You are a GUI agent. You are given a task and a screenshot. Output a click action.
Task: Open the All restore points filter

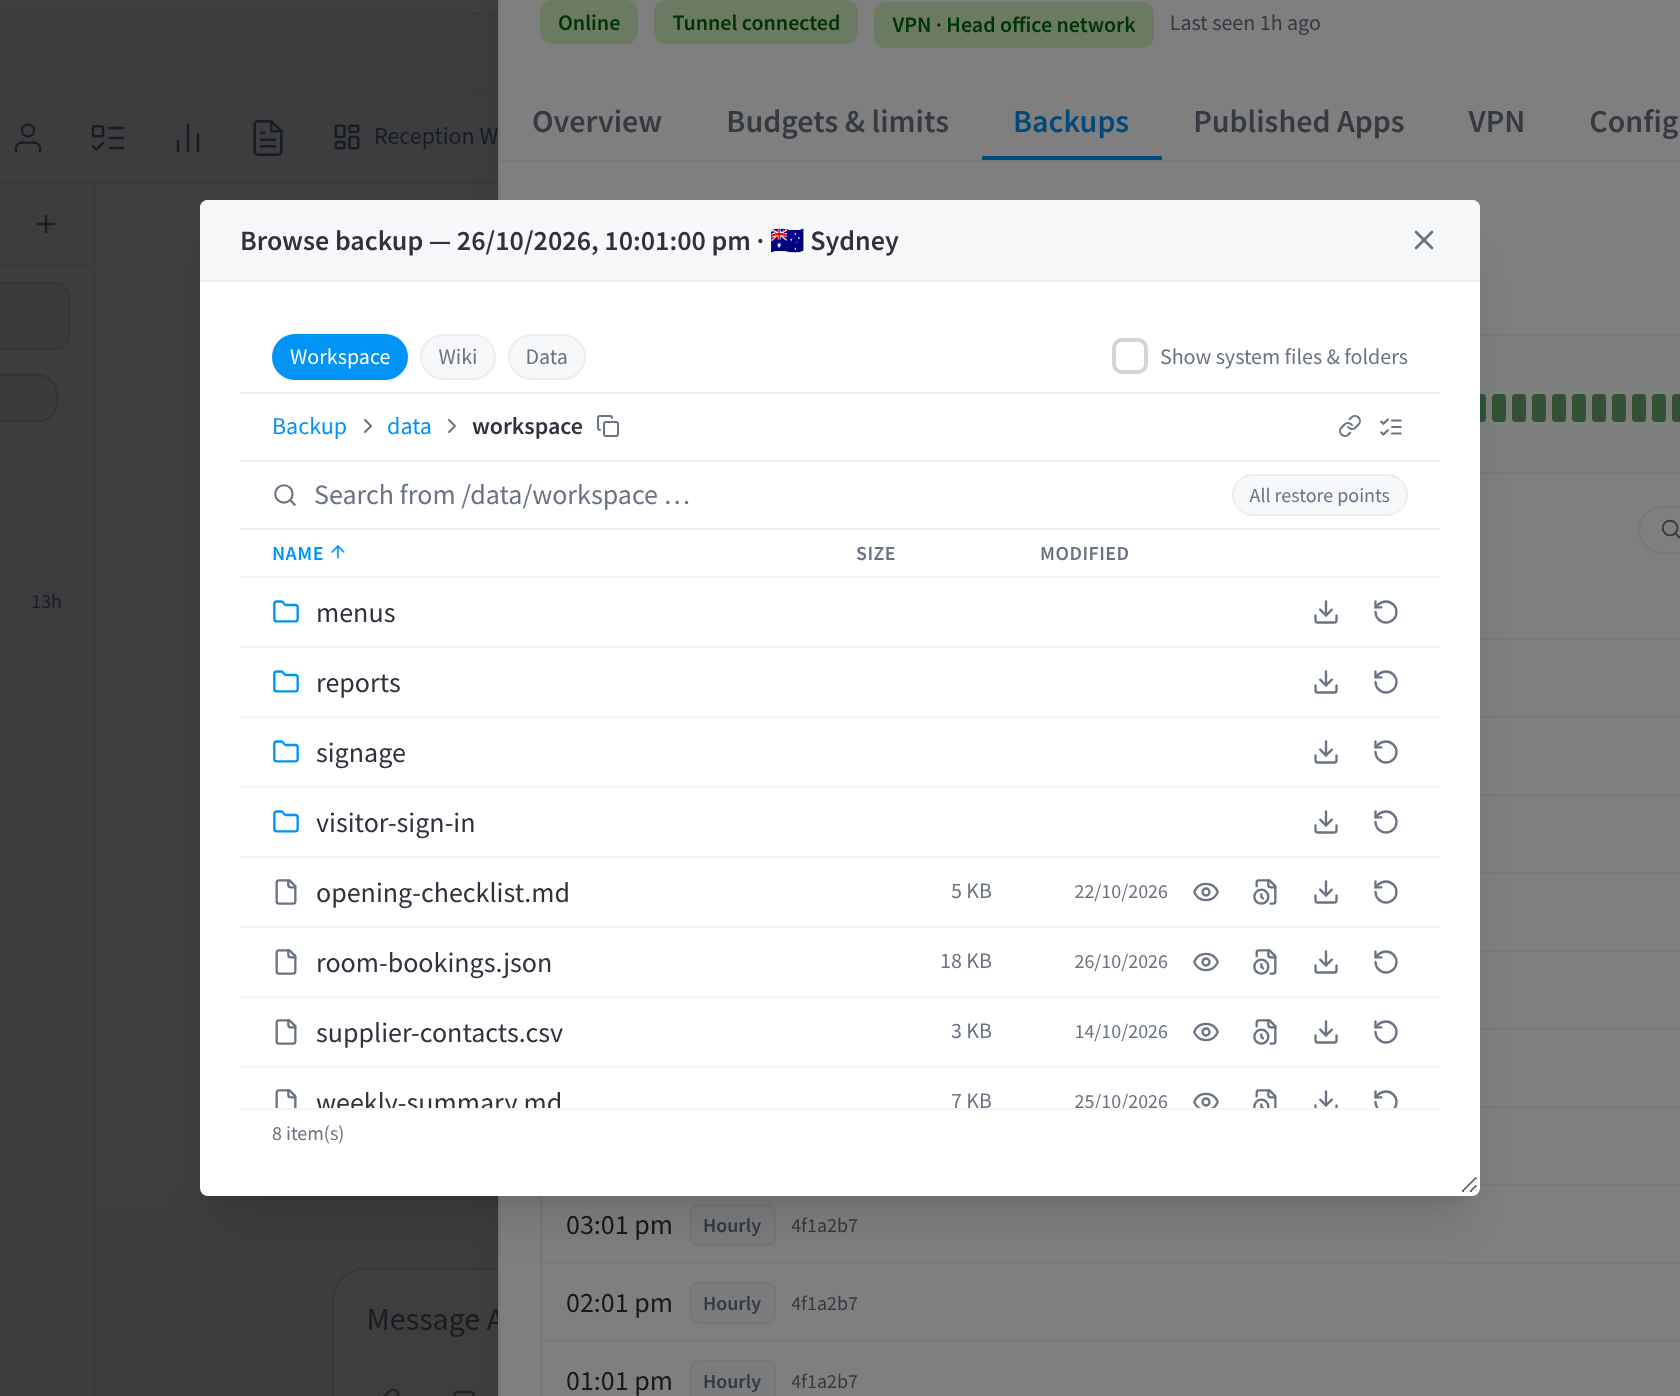1319,495
